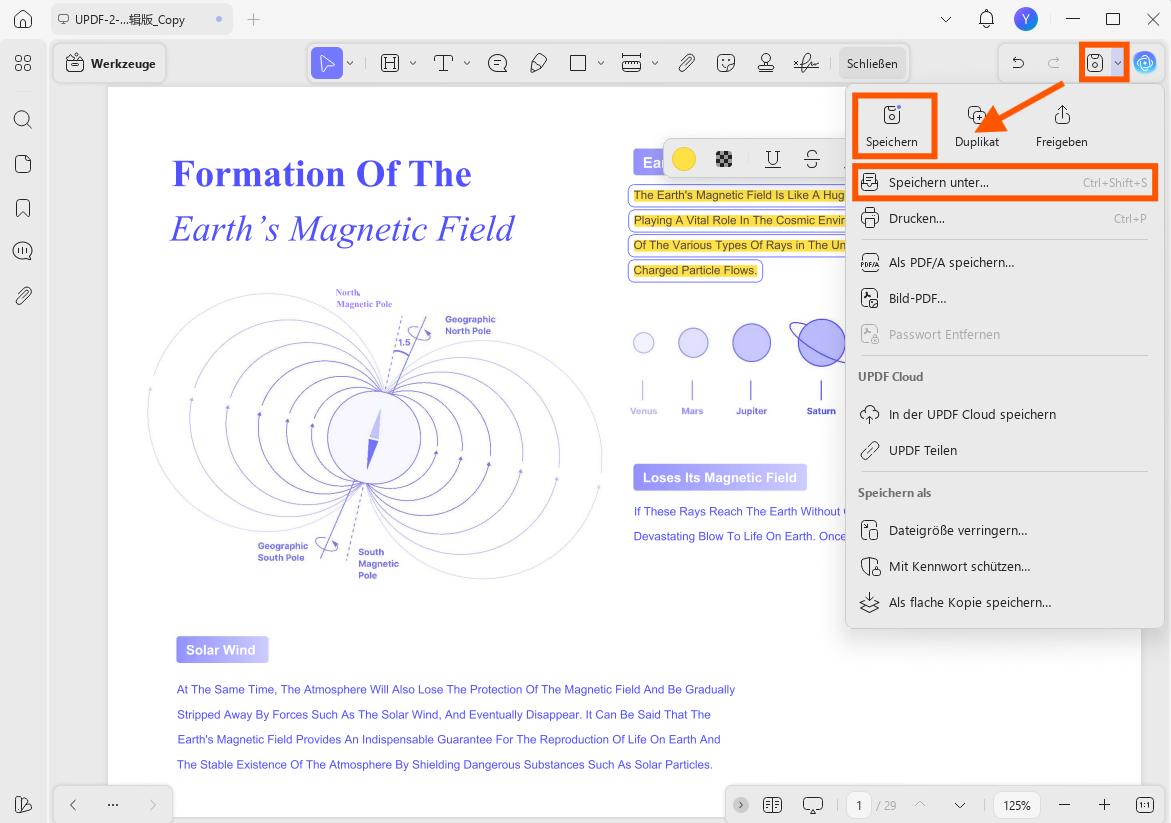Select the text box T tool
This screenshot has width=1171, height=823.
(444, 63)
